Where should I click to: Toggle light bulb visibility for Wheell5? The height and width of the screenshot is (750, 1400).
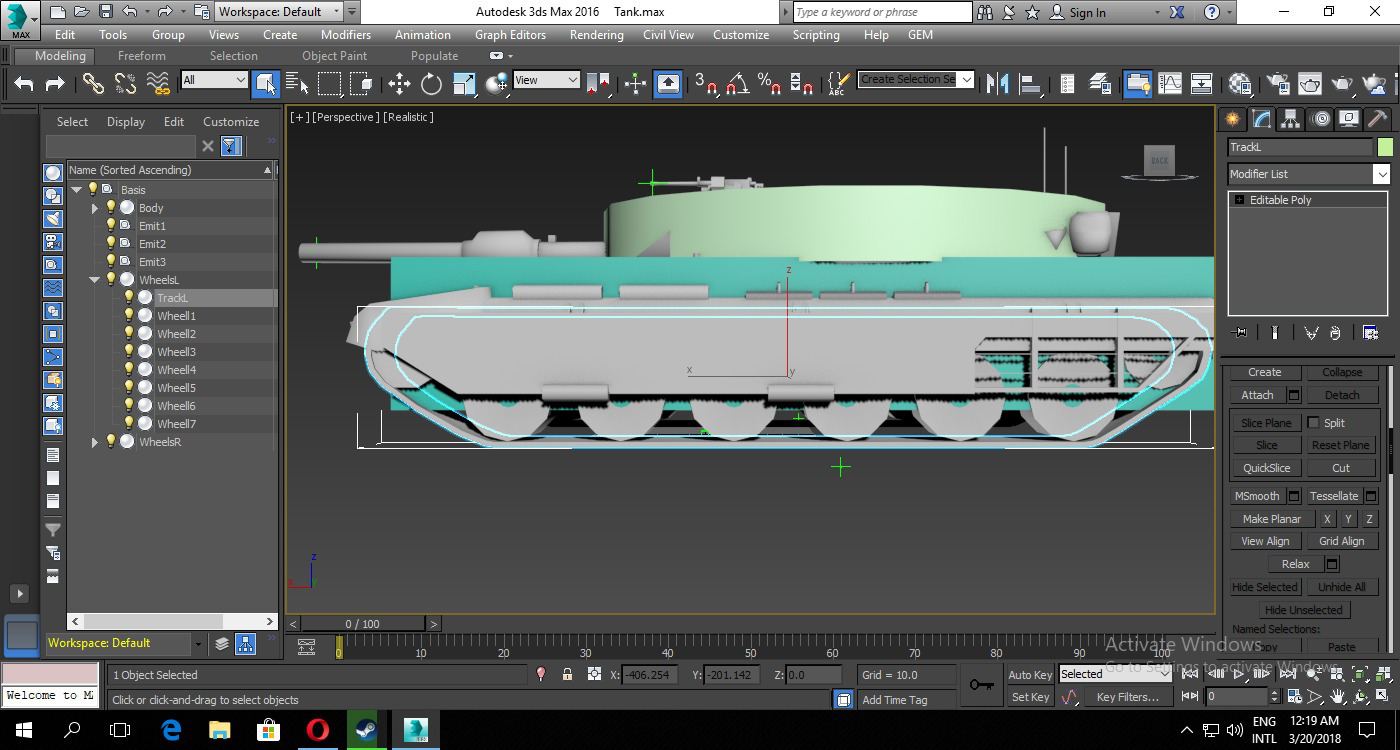pyautogui.click(x=129, y=387)
